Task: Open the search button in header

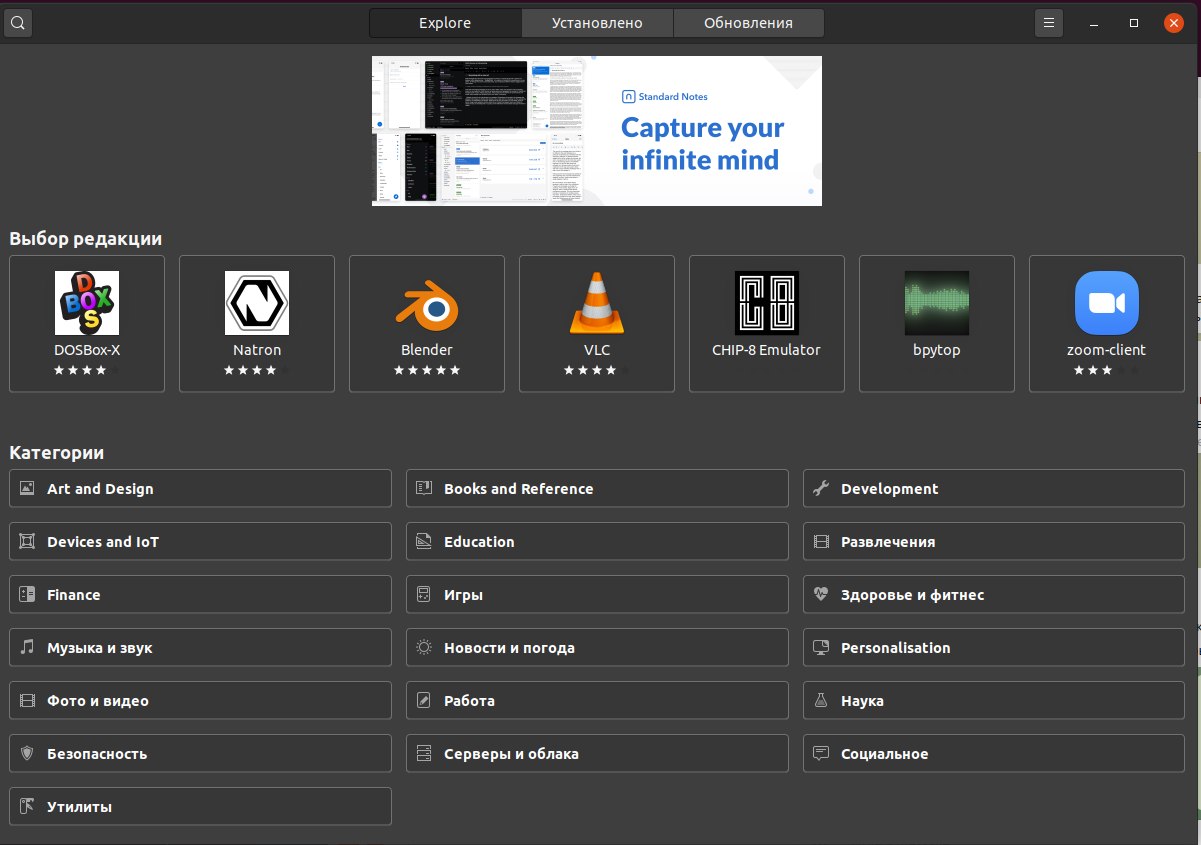Action: [x=19, y=23]
